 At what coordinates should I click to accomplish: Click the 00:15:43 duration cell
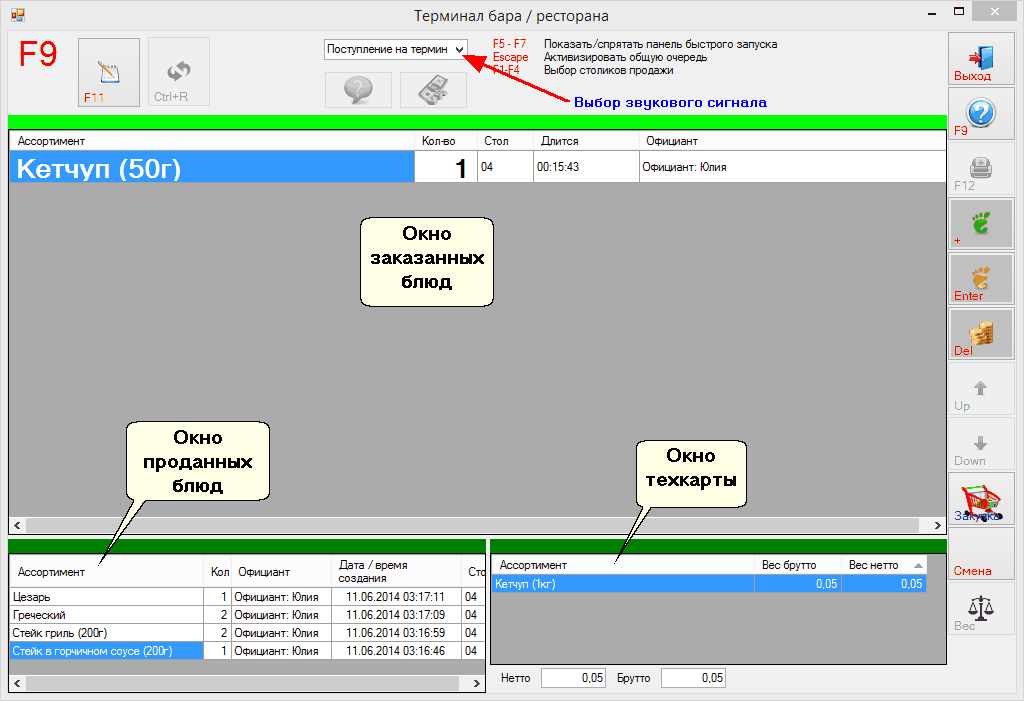click(586, 167)
